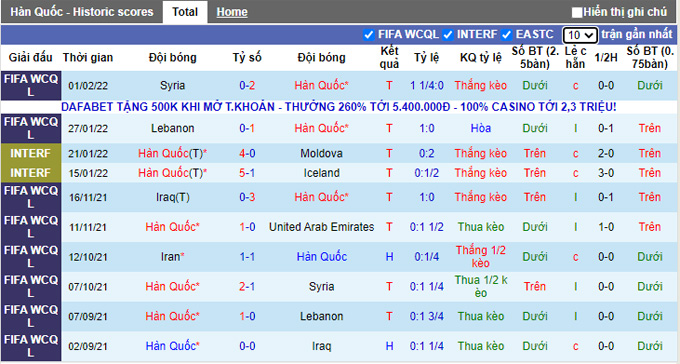This screenshot has height=364, width=680.
Task: Click the 0:2 odds for Moldova match
Action: [x=427, y=154]
